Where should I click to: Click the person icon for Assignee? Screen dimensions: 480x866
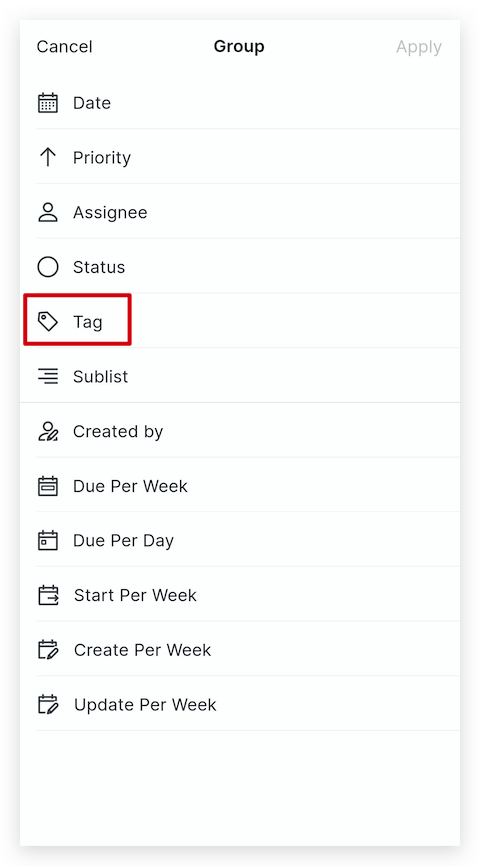point(48,212)
